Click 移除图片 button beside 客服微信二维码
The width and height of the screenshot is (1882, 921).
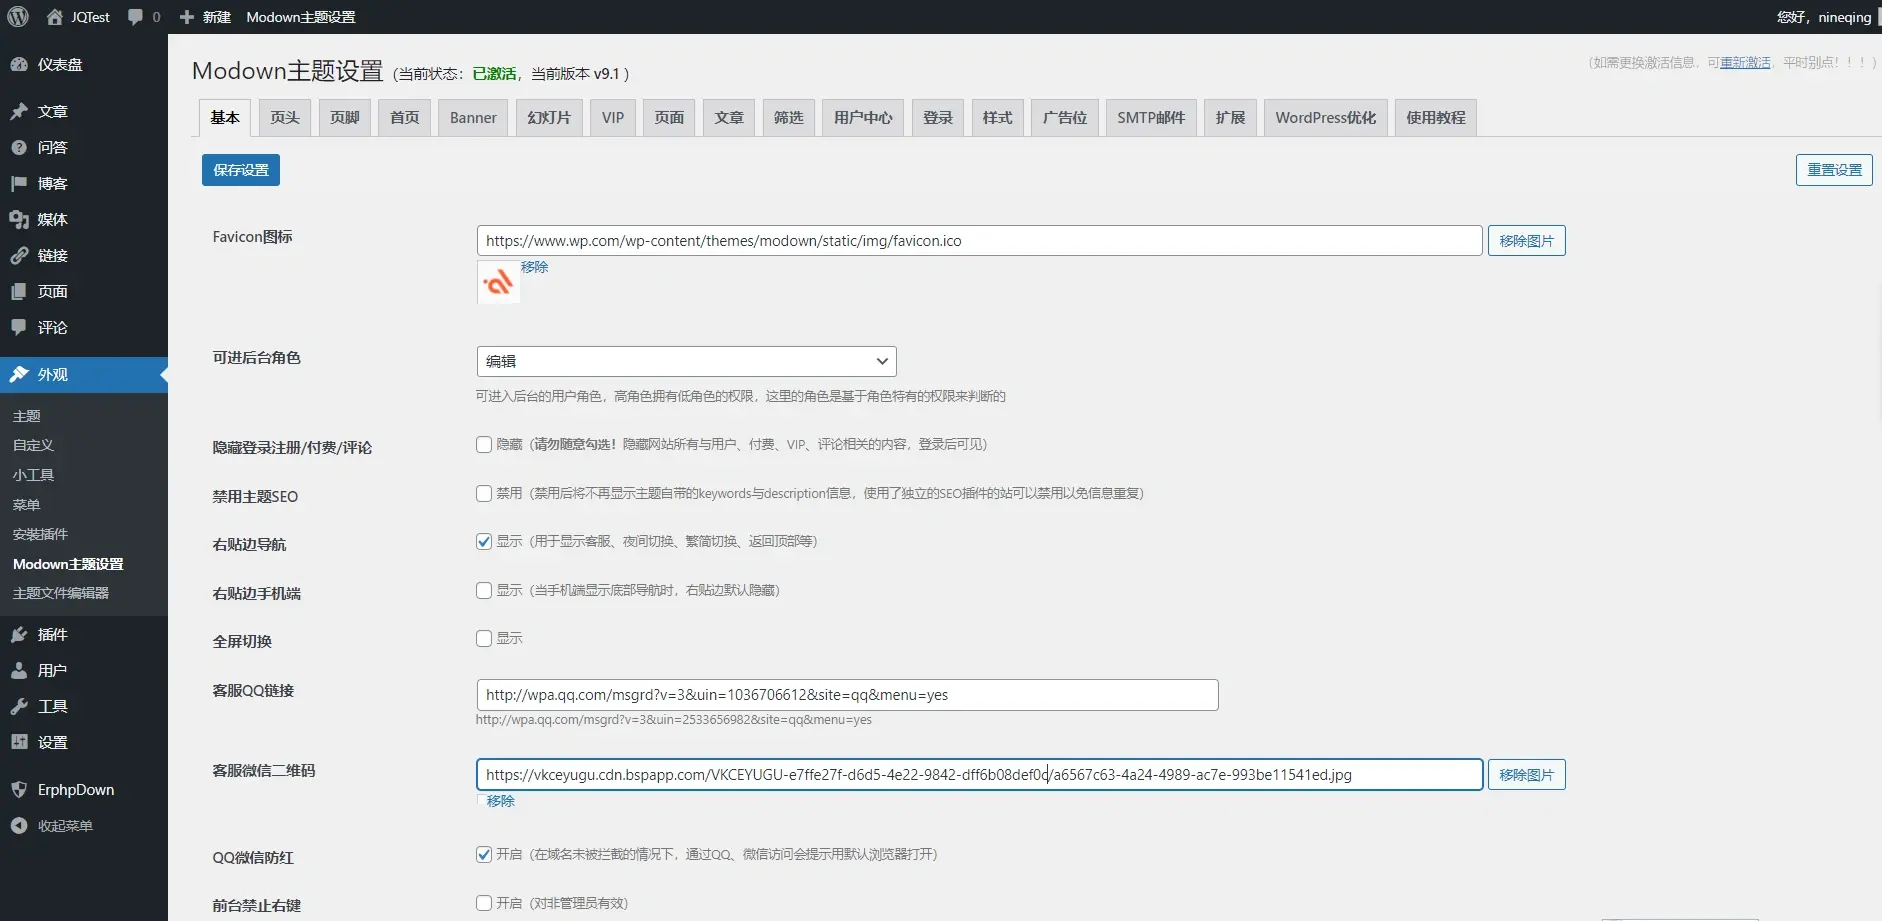pyautogui.click(x=1527, y=775)
